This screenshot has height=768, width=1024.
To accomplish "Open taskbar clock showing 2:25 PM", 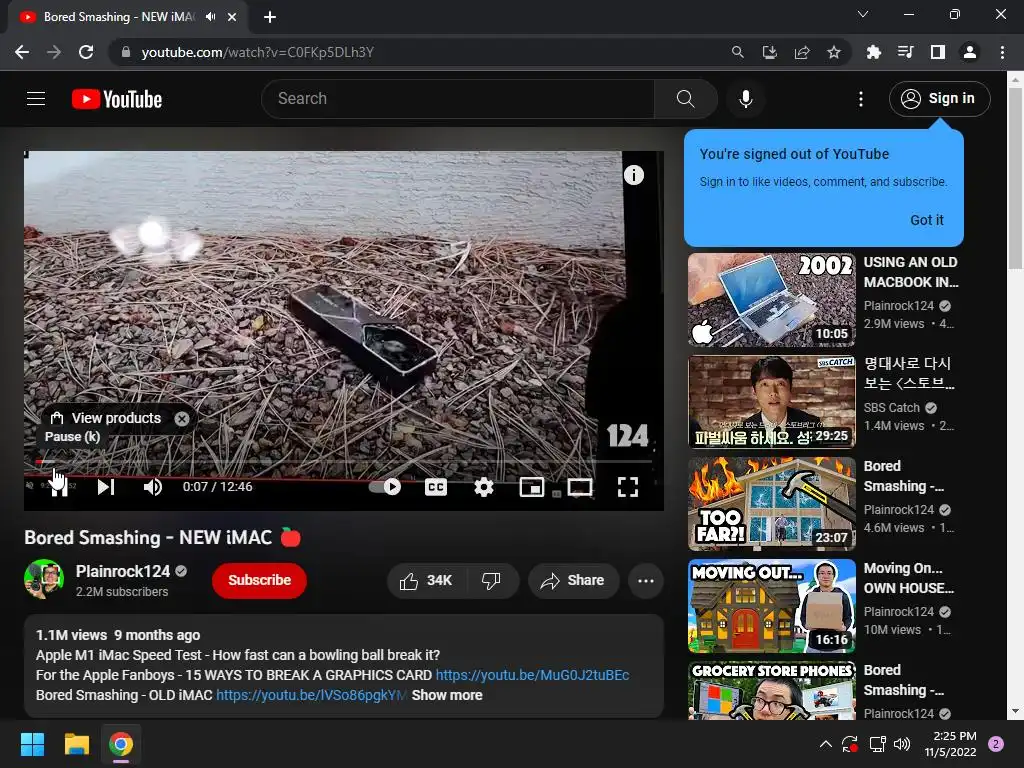I will pos(950,744).
